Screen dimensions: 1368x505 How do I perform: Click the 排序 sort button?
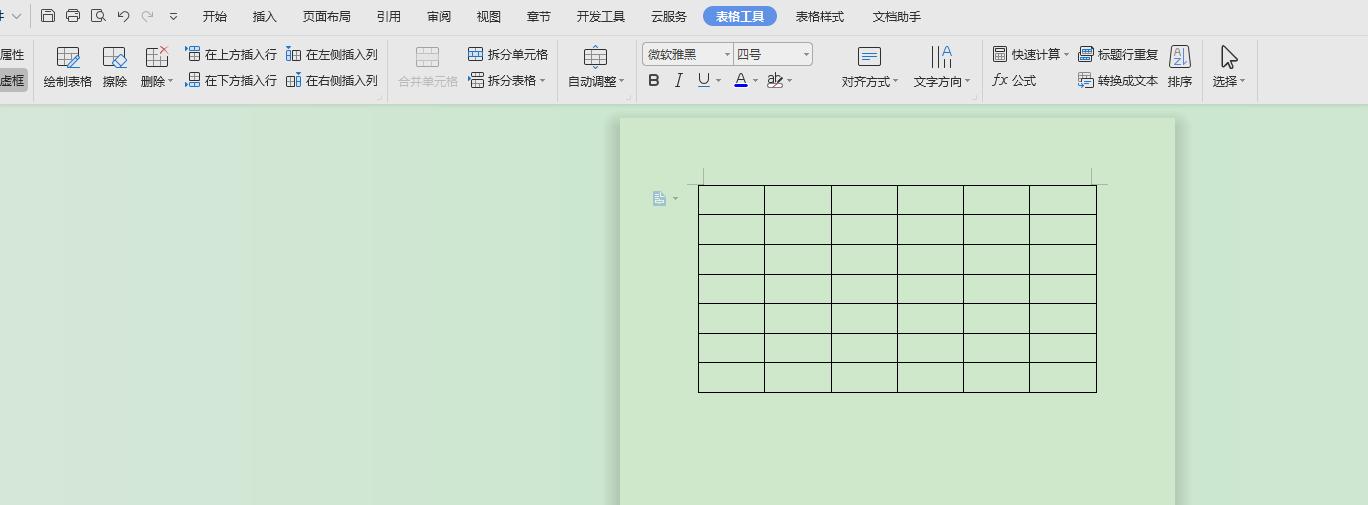[1180, 67]
